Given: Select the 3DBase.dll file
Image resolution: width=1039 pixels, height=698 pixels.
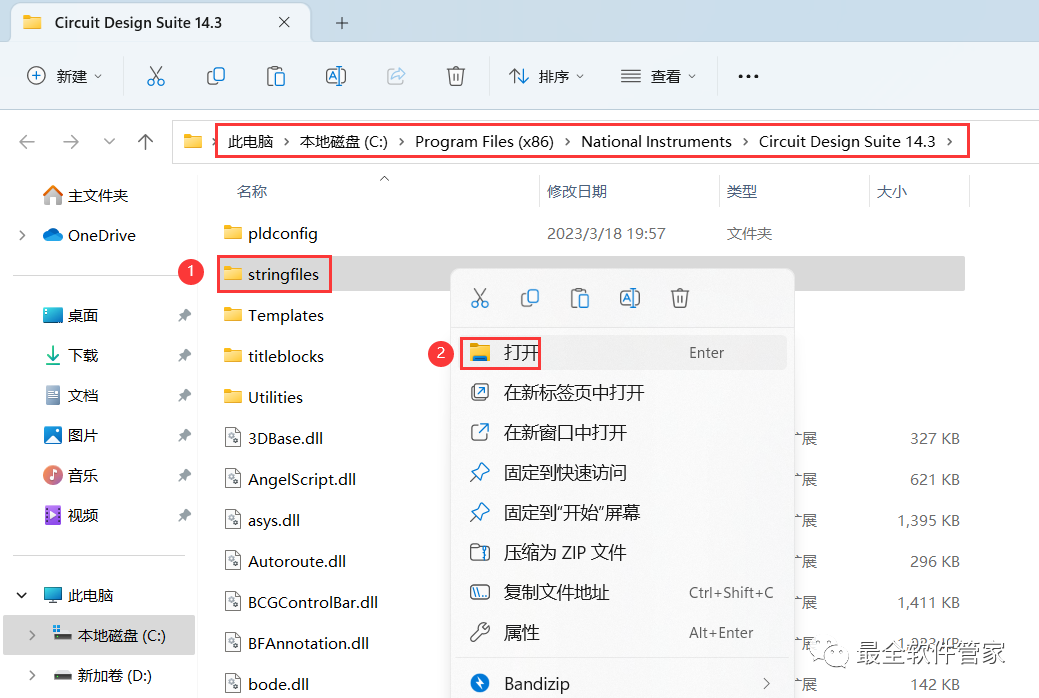Looking at the screenshot, I should [274, 438].
